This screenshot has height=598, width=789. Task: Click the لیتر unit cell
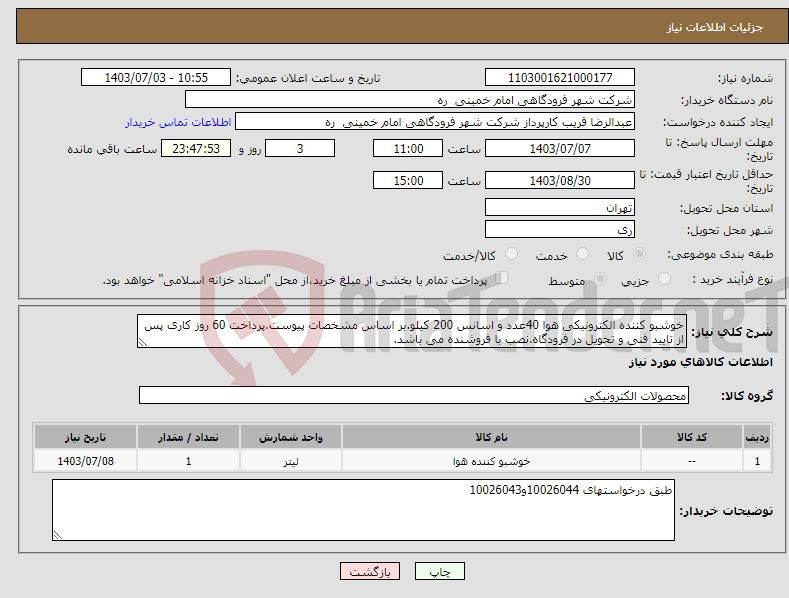pos(291,461)
